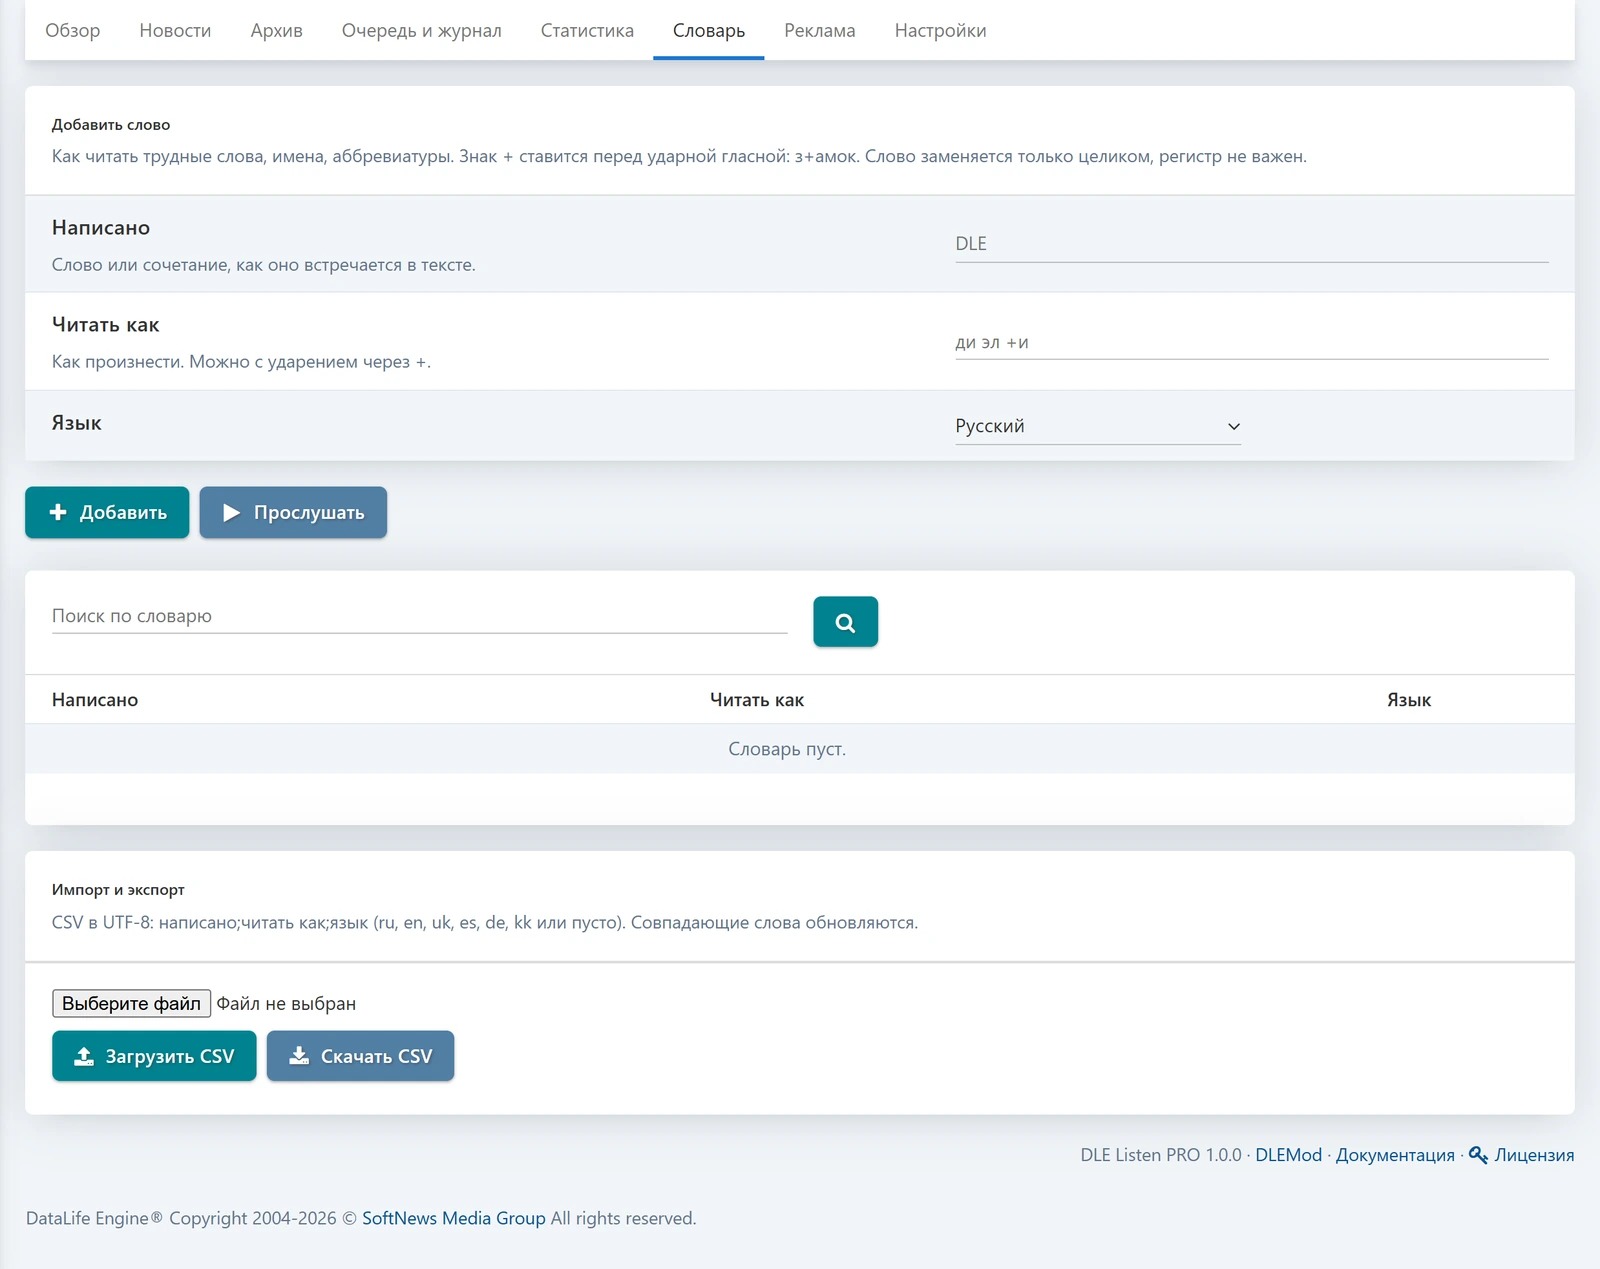
Task: Click the Читать как table column header
Action: coord(757,700)
